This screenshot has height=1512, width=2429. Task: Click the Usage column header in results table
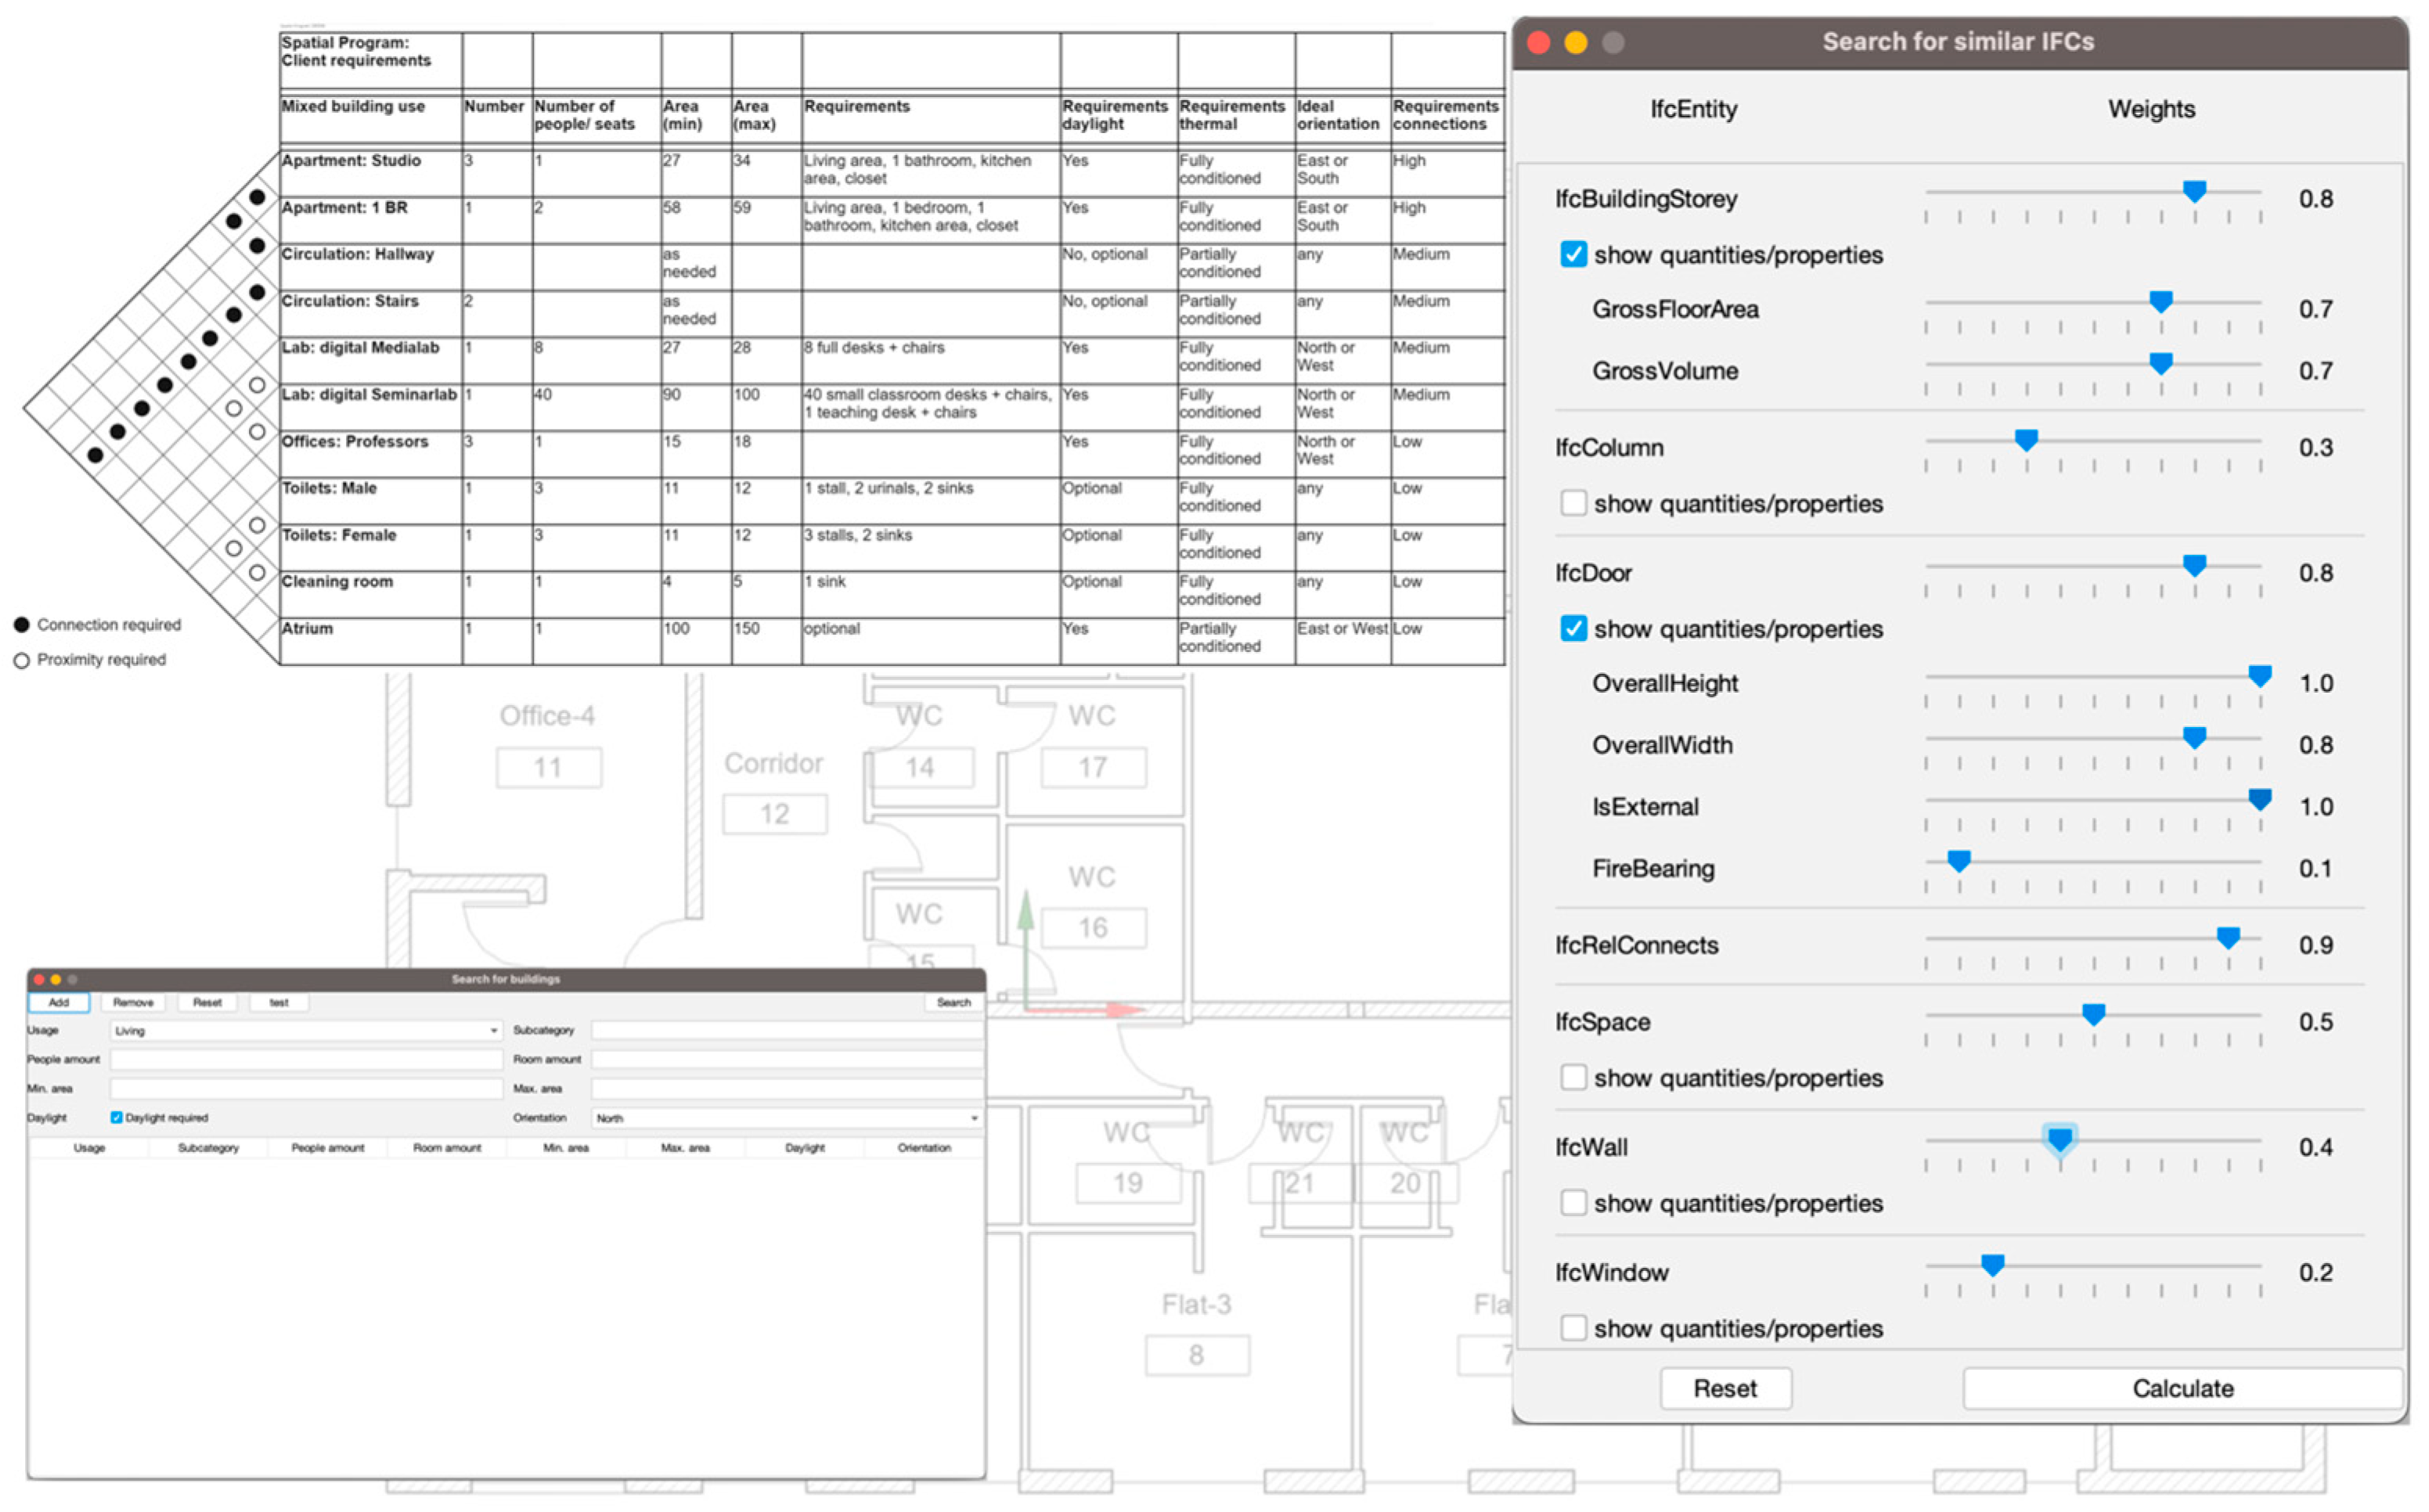pos(89,1148)
